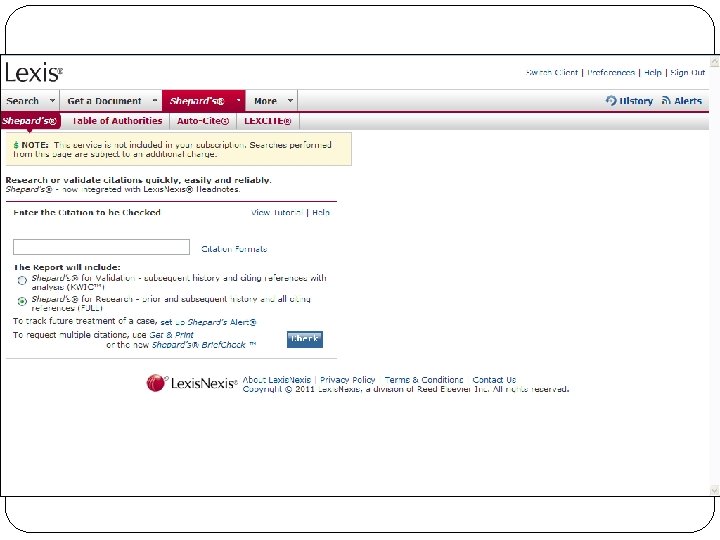Open the top Help link
The image size is (720, 540).
coord(652,73)
